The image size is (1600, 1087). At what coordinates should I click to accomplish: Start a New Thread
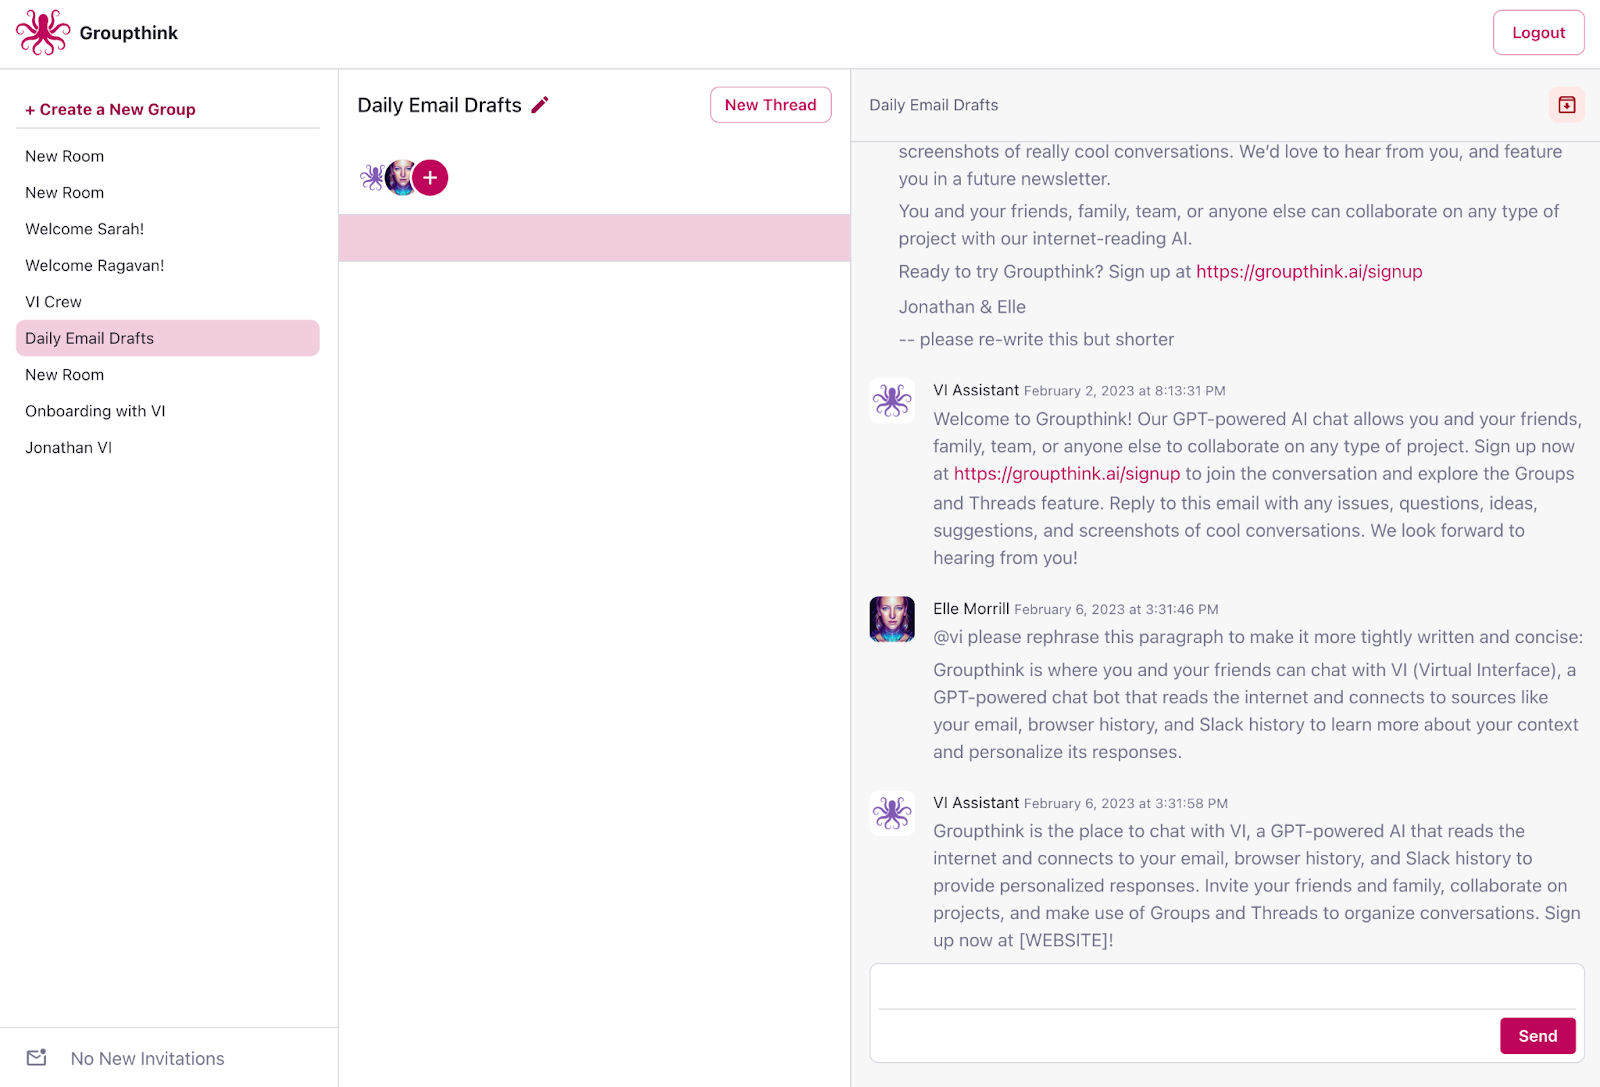pyautogui.click(x=771, y=105)
